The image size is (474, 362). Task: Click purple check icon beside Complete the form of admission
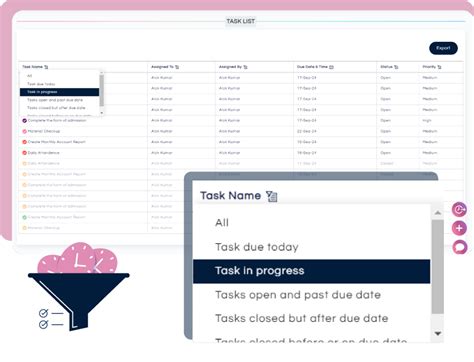pyautogui.click(x=24, y=121)
